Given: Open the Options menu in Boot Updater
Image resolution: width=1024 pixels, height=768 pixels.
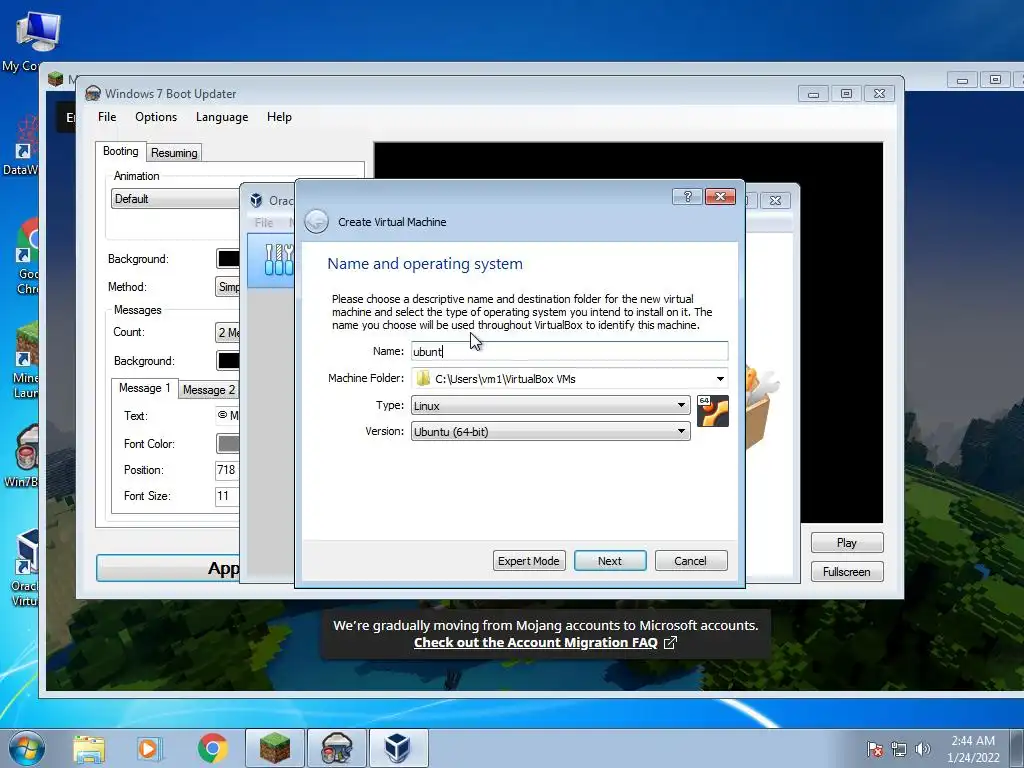Looking at the screenshot, I should (156, 117).
